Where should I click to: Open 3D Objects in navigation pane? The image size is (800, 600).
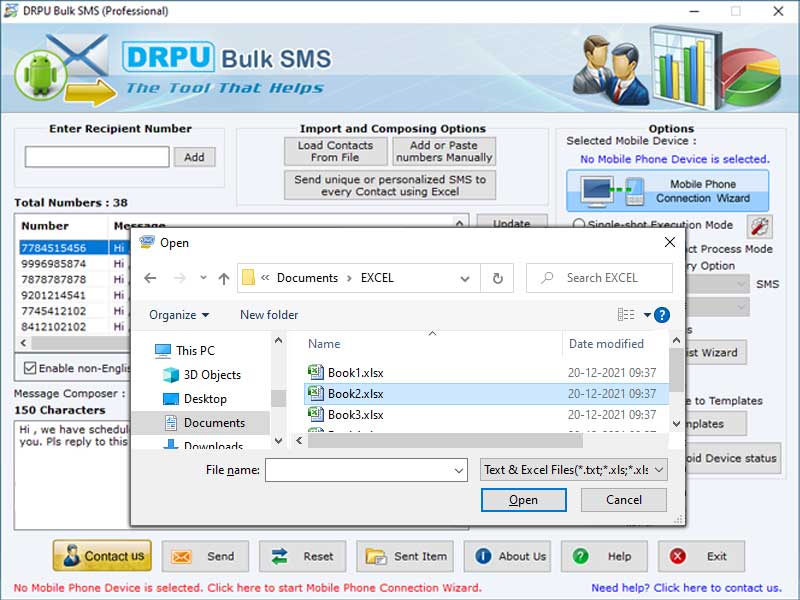tap(212, 375)
